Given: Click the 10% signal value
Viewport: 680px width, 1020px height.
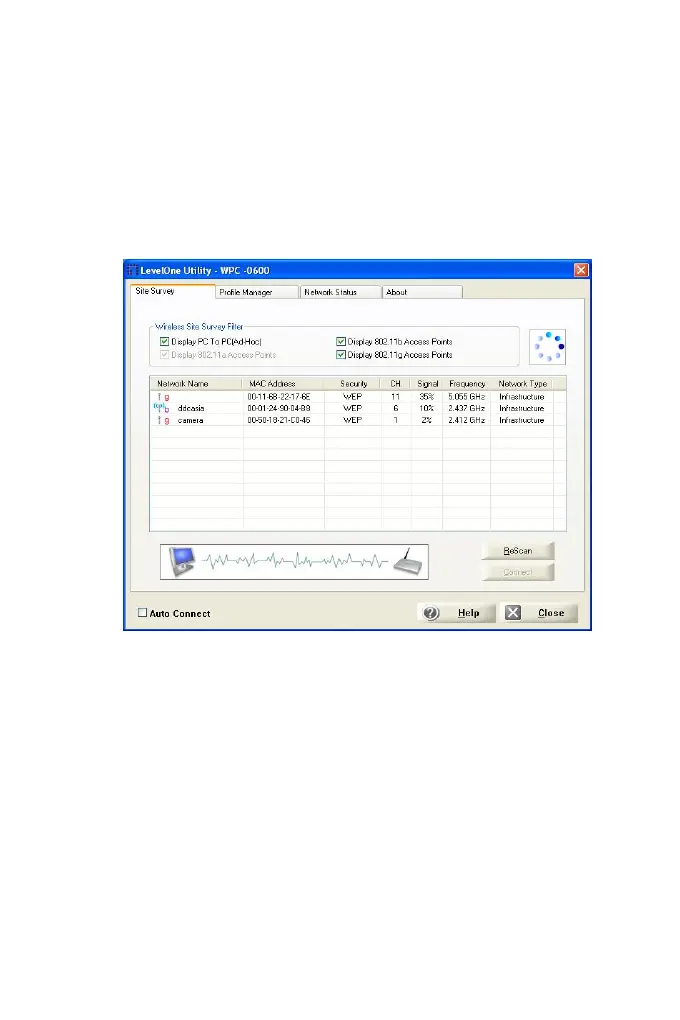Looking at the screenshot, I should [x=427, y=409].
